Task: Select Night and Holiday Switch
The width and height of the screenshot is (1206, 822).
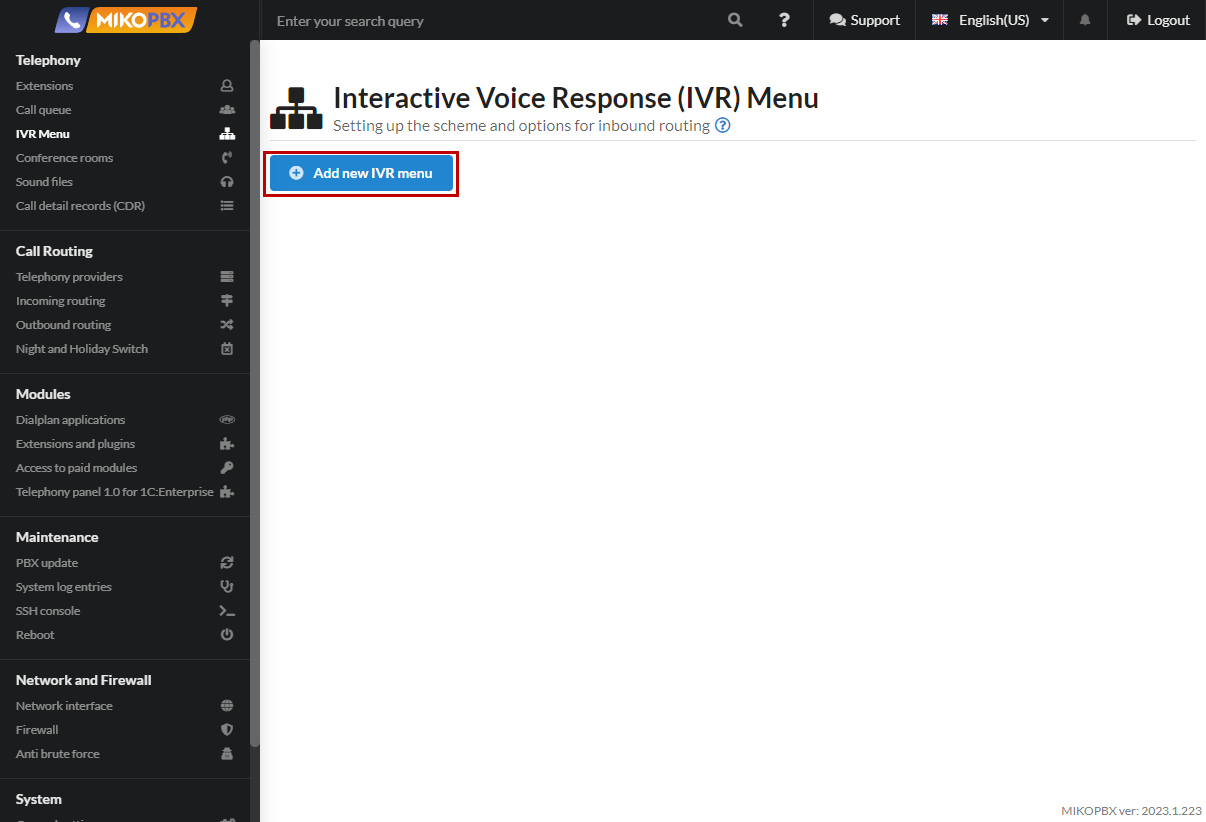Action: [x=82, y=349]
